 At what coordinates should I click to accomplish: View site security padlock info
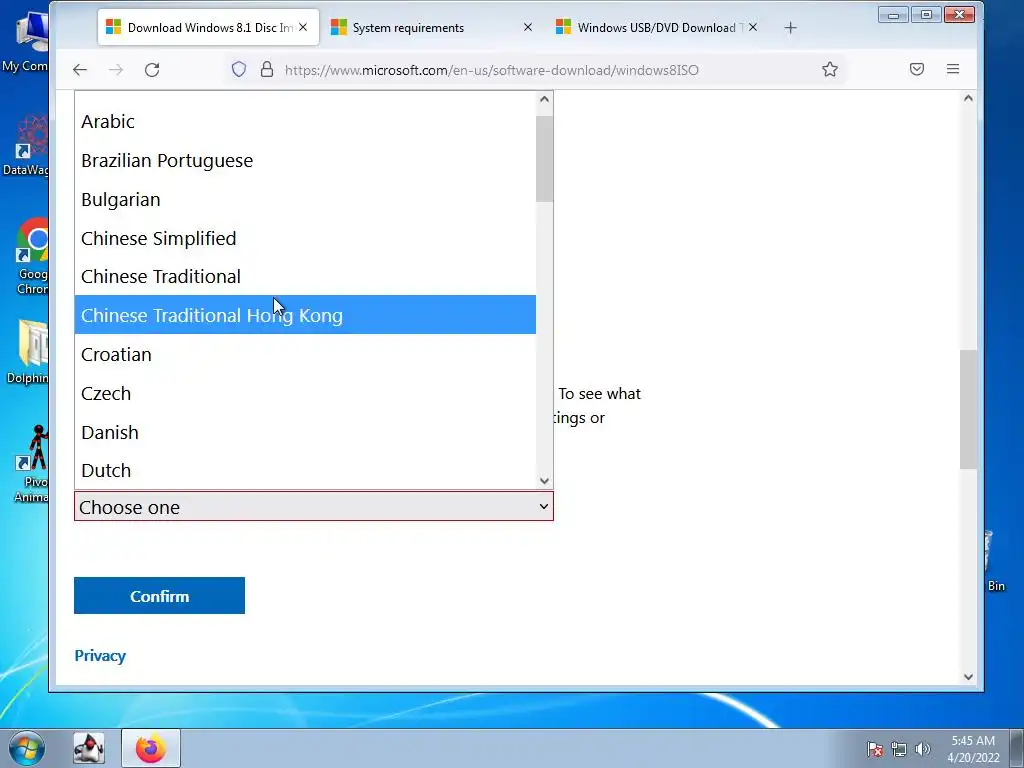(266, 69)
